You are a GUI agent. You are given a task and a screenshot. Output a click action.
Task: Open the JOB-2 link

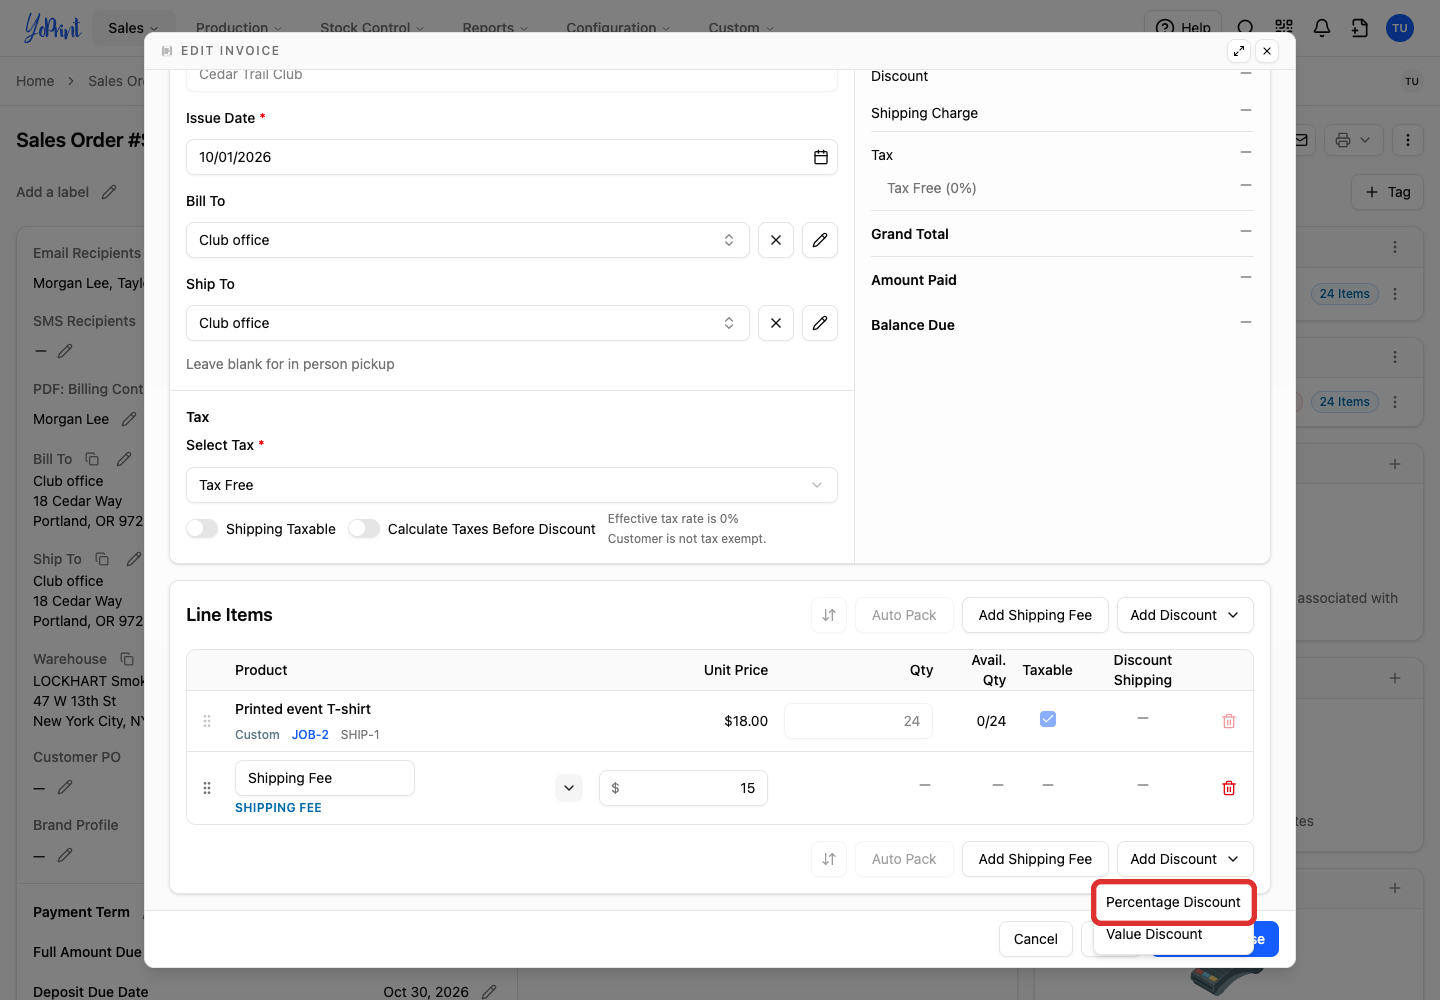(x=310, y=735)
